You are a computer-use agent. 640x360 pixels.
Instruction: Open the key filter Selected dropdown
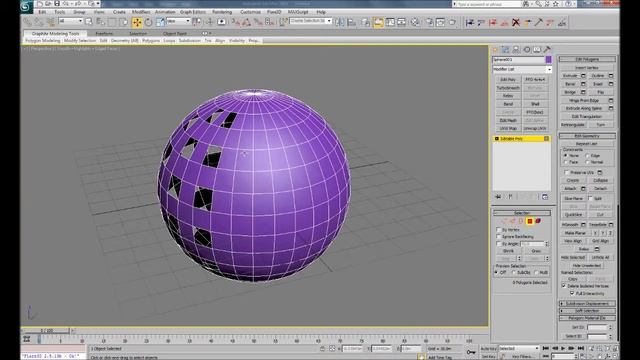point(519,349)
